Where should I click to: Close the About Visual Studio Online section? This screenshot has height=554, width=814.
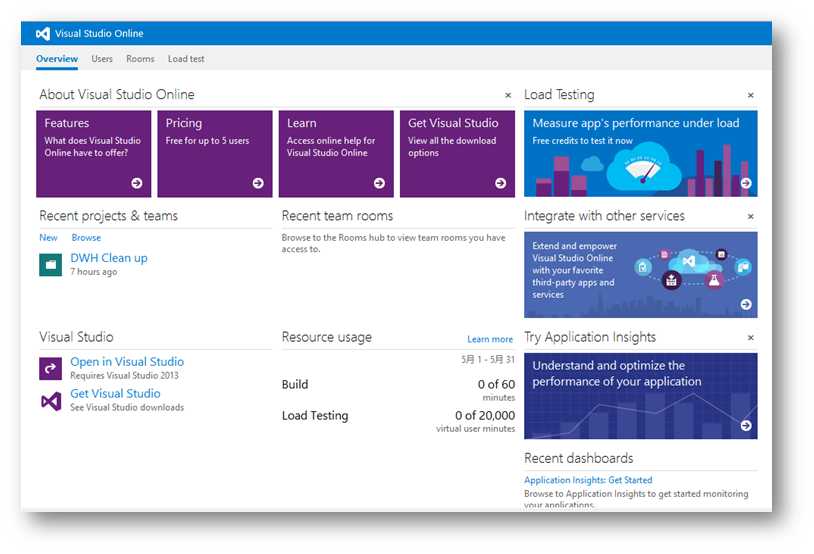[x=508, y=96]
